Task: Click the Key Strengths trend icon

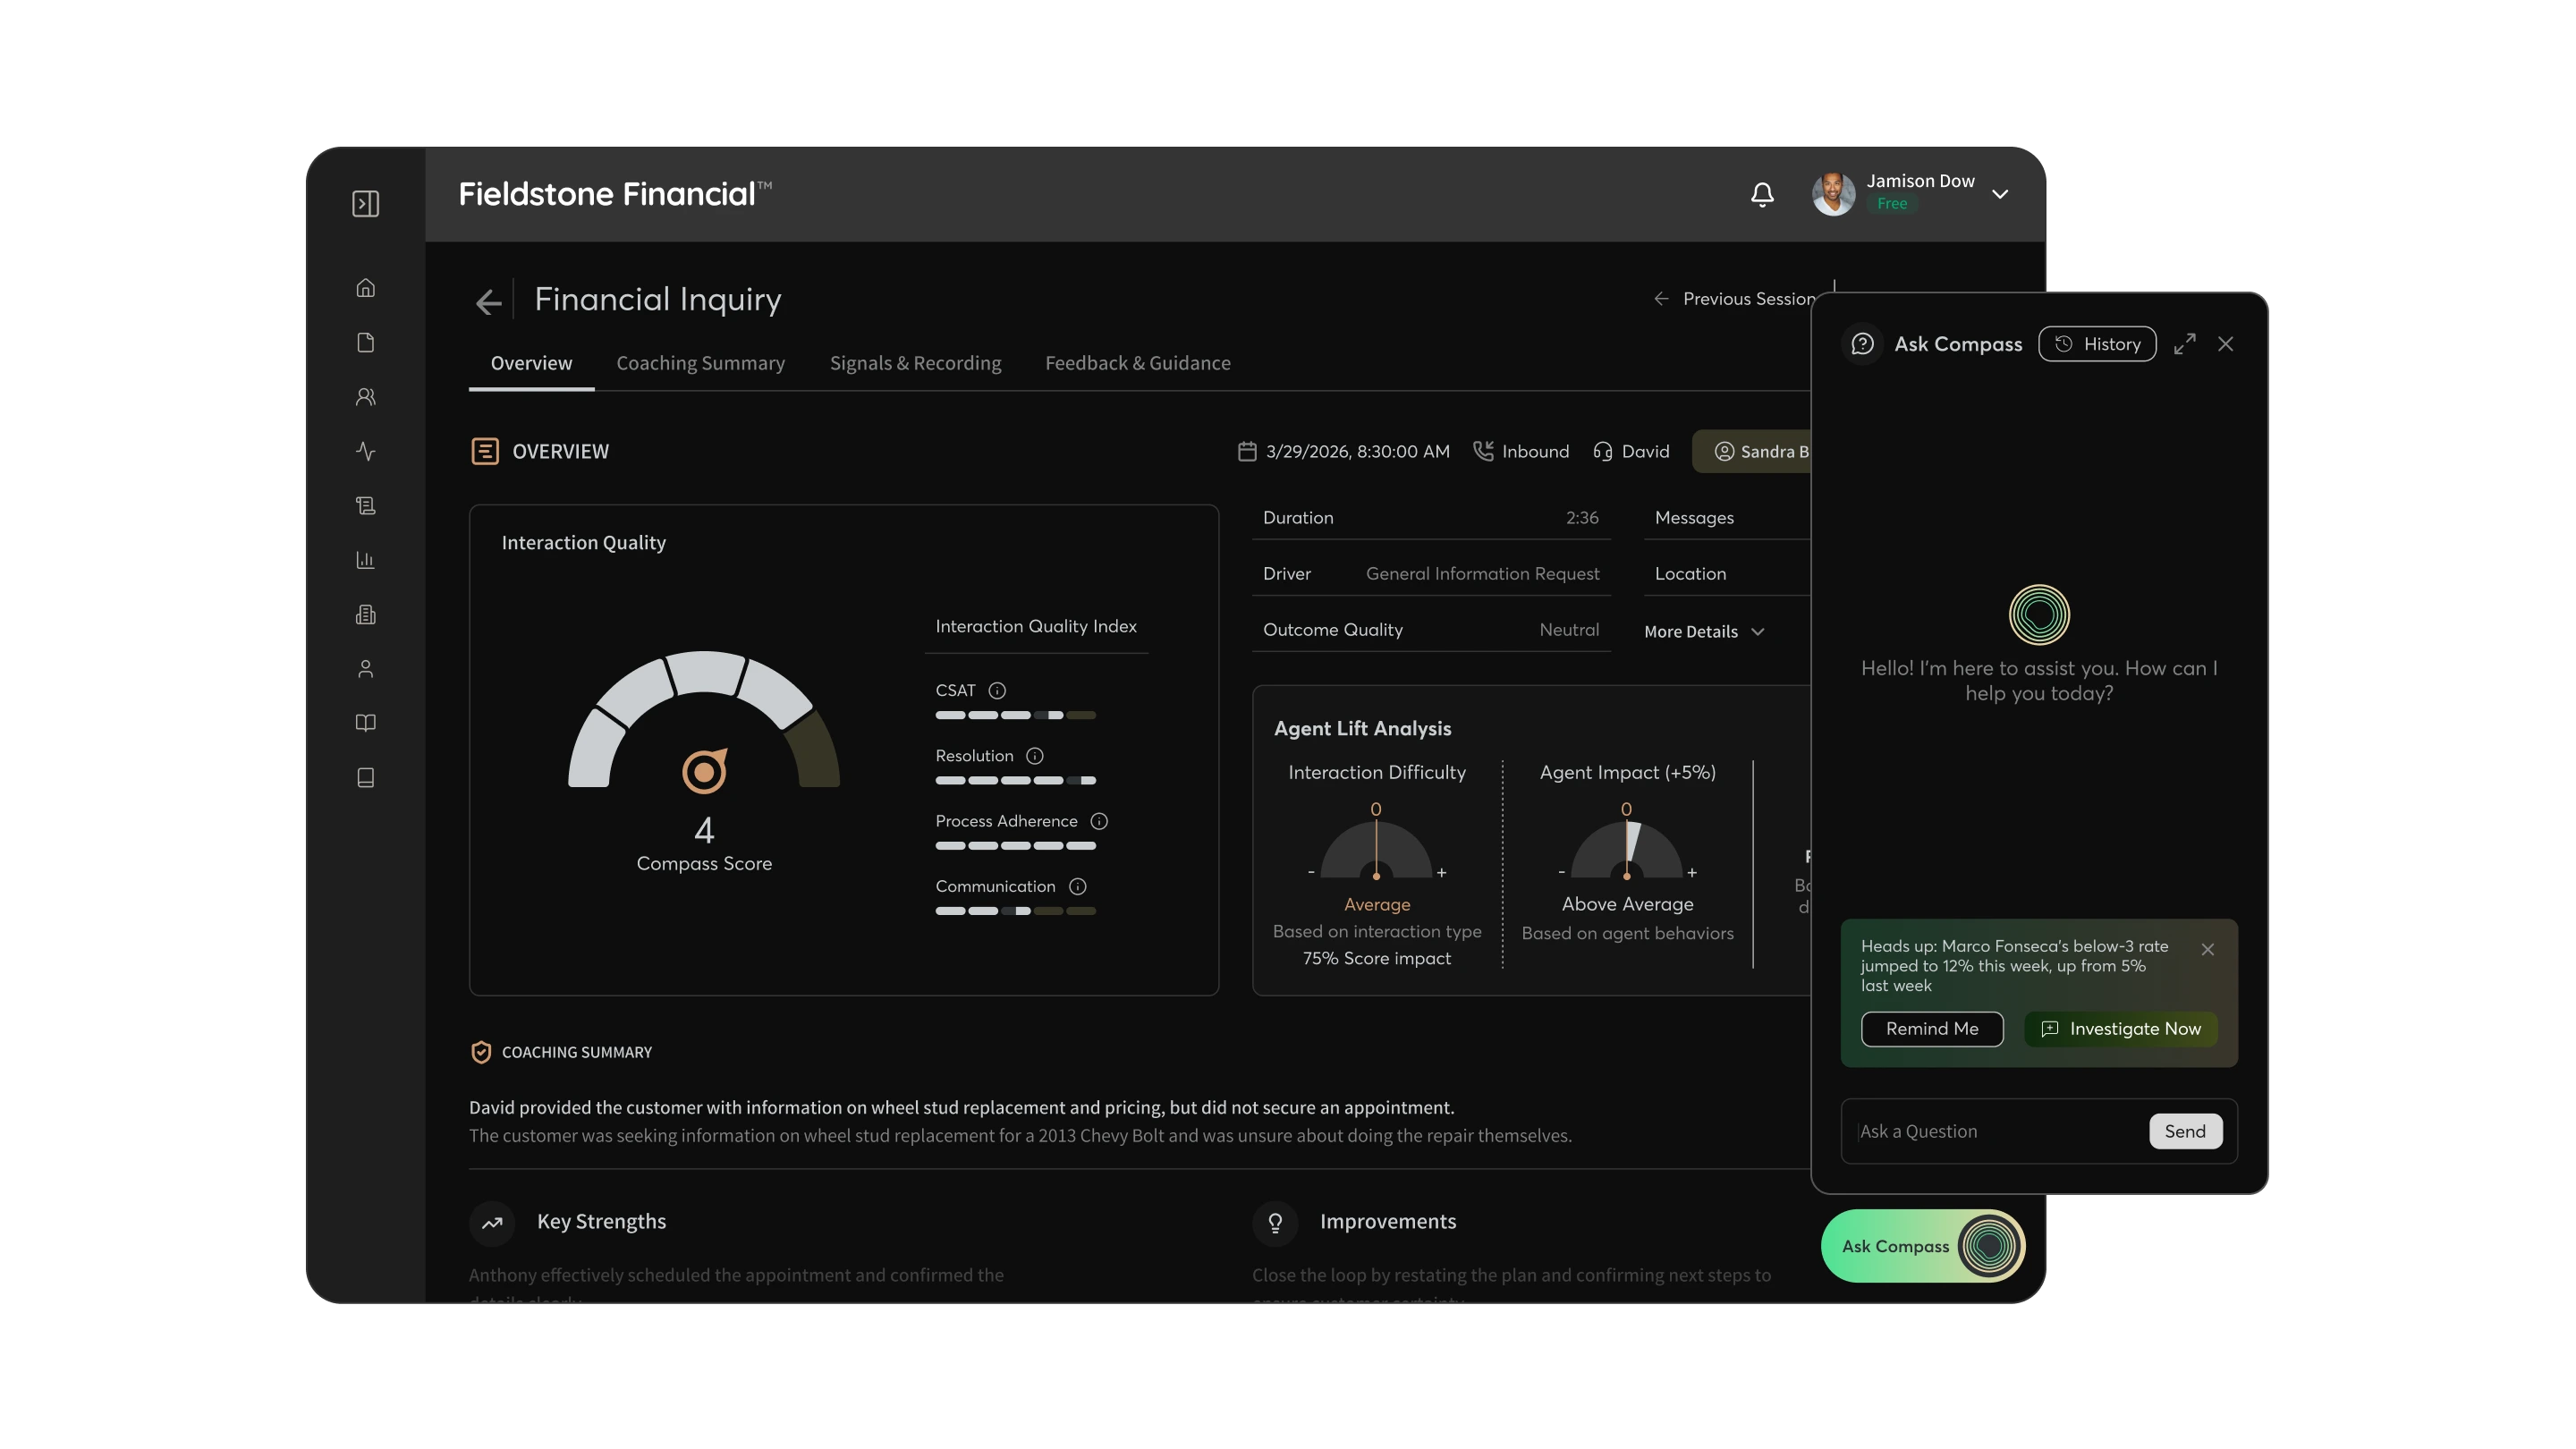Action: [492, 1222]
